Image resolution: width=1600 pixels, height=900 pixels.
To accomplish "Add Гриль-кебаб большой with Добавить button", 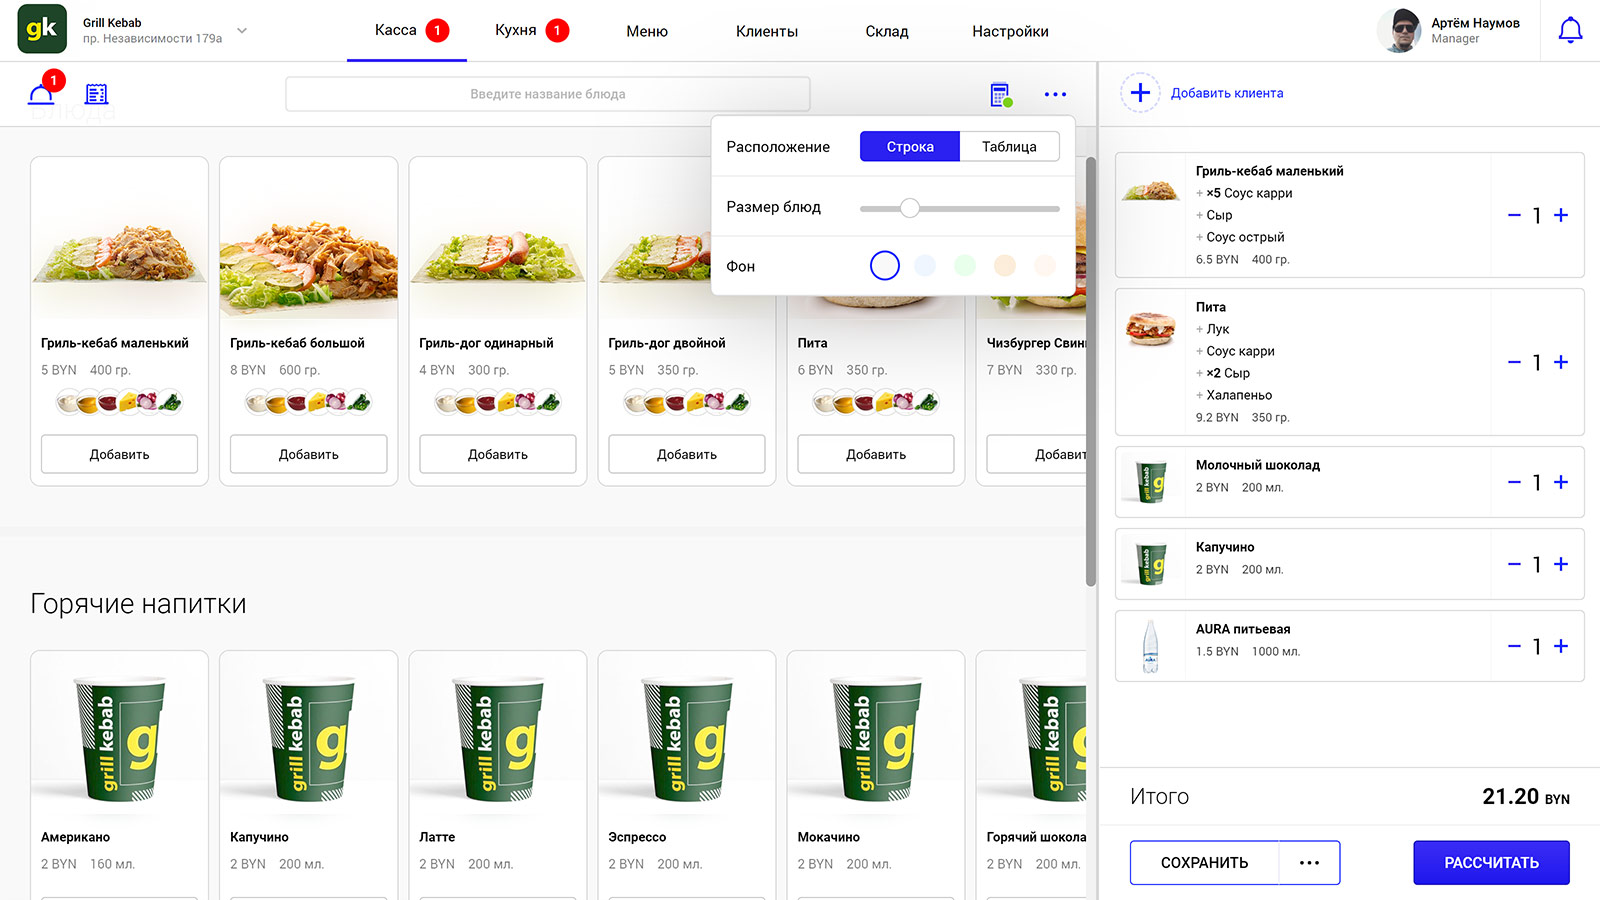I will click(x=308, y=454).
